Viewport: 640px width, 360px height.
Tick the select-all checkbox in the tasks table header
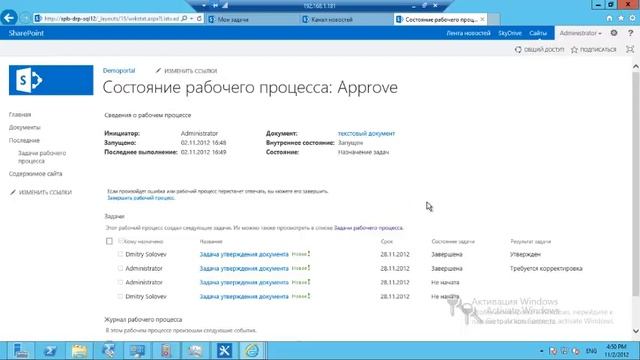coord(109,241)
